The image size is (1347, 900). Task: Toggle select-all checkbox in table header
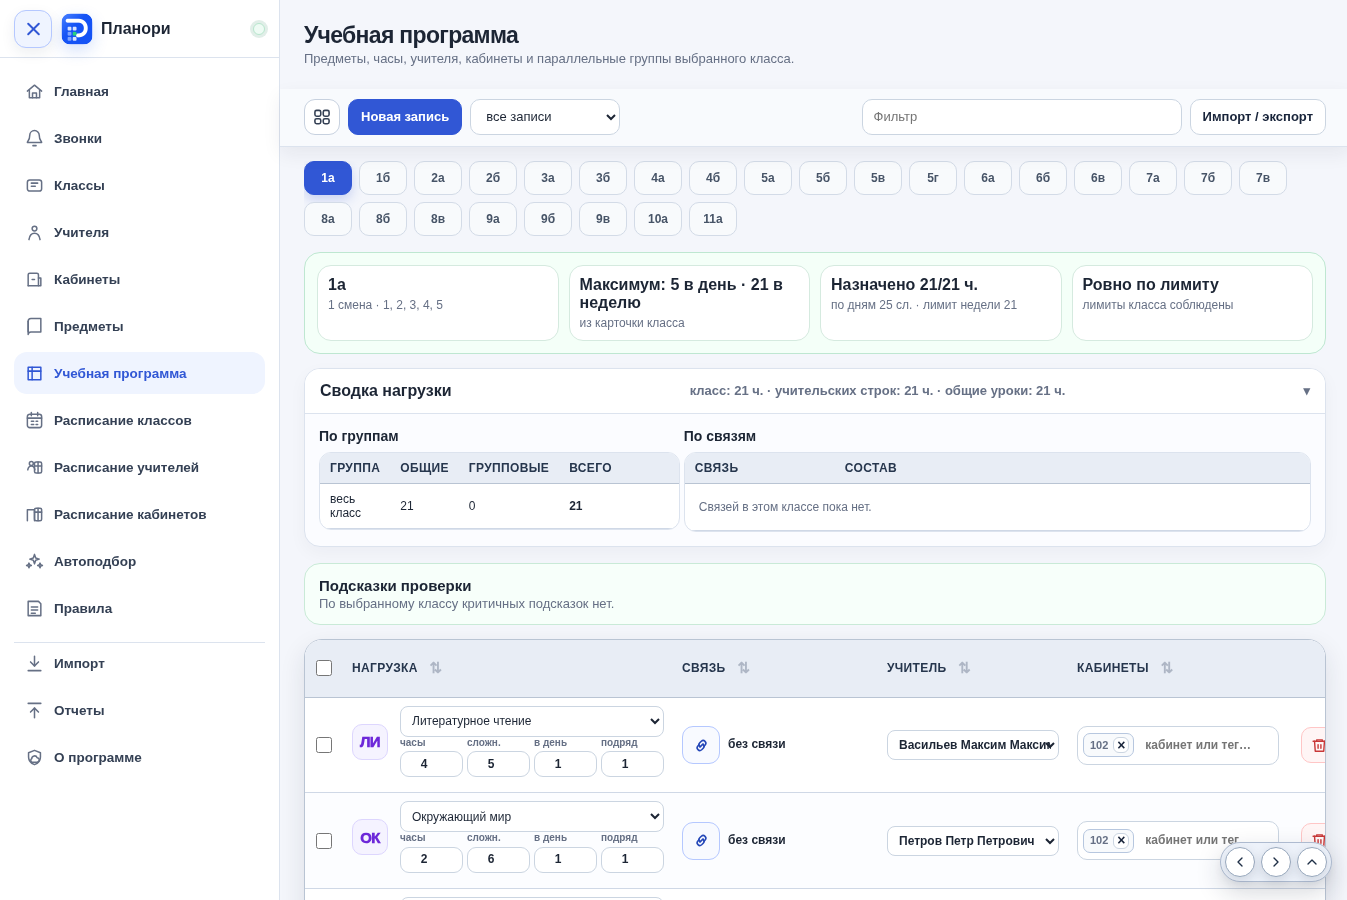click(x=324, y=668)
